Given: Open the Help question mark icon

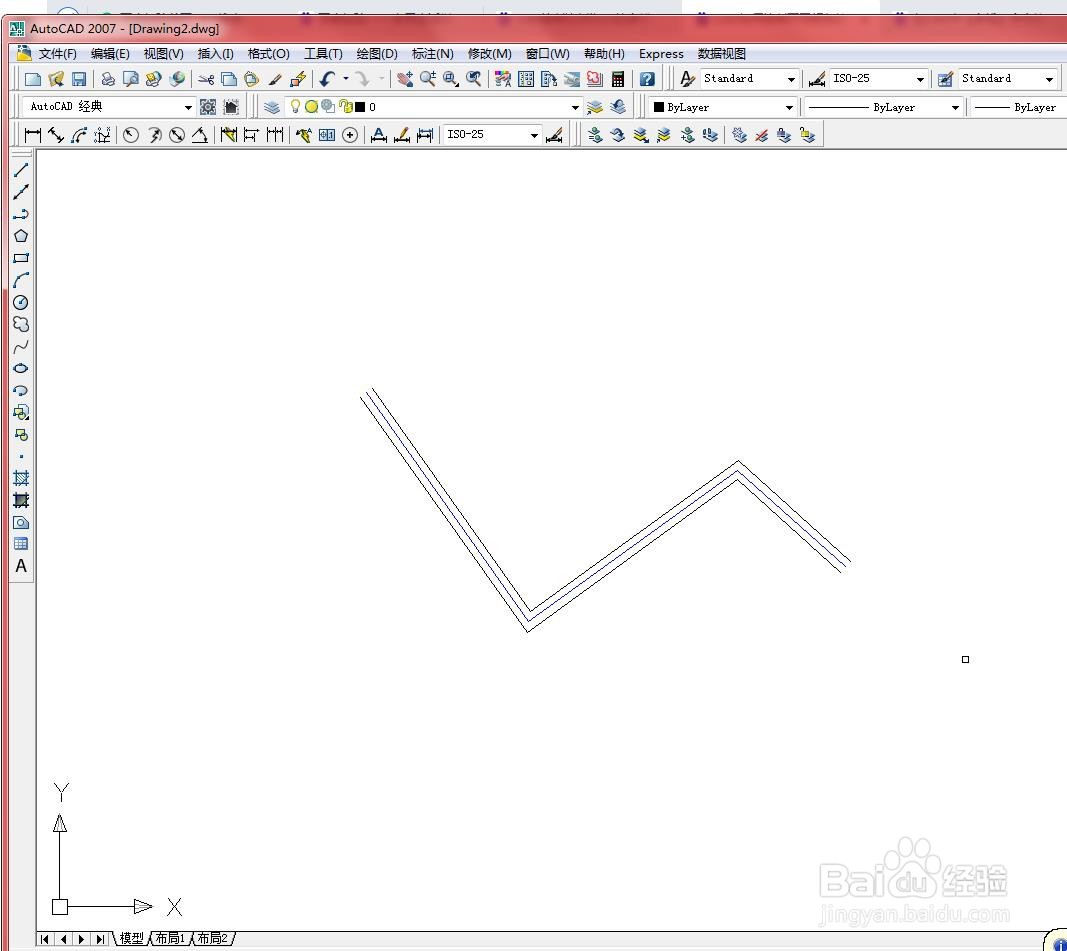Looking at the screenshot, I should click(647, 79).
